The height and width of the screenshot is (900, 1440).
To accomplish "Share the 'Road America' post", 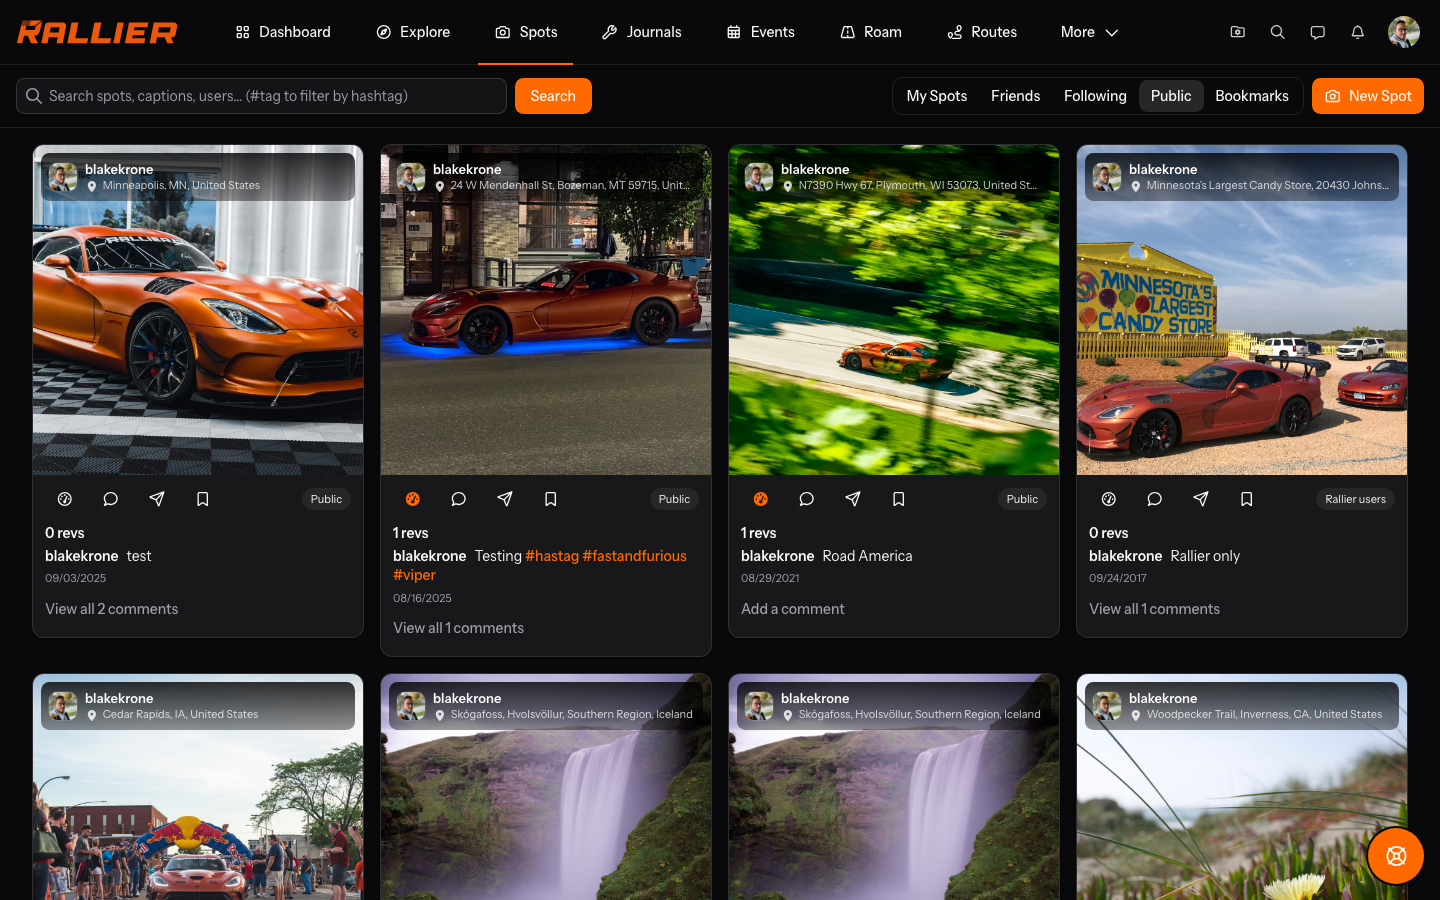I will tap(853, 499).
